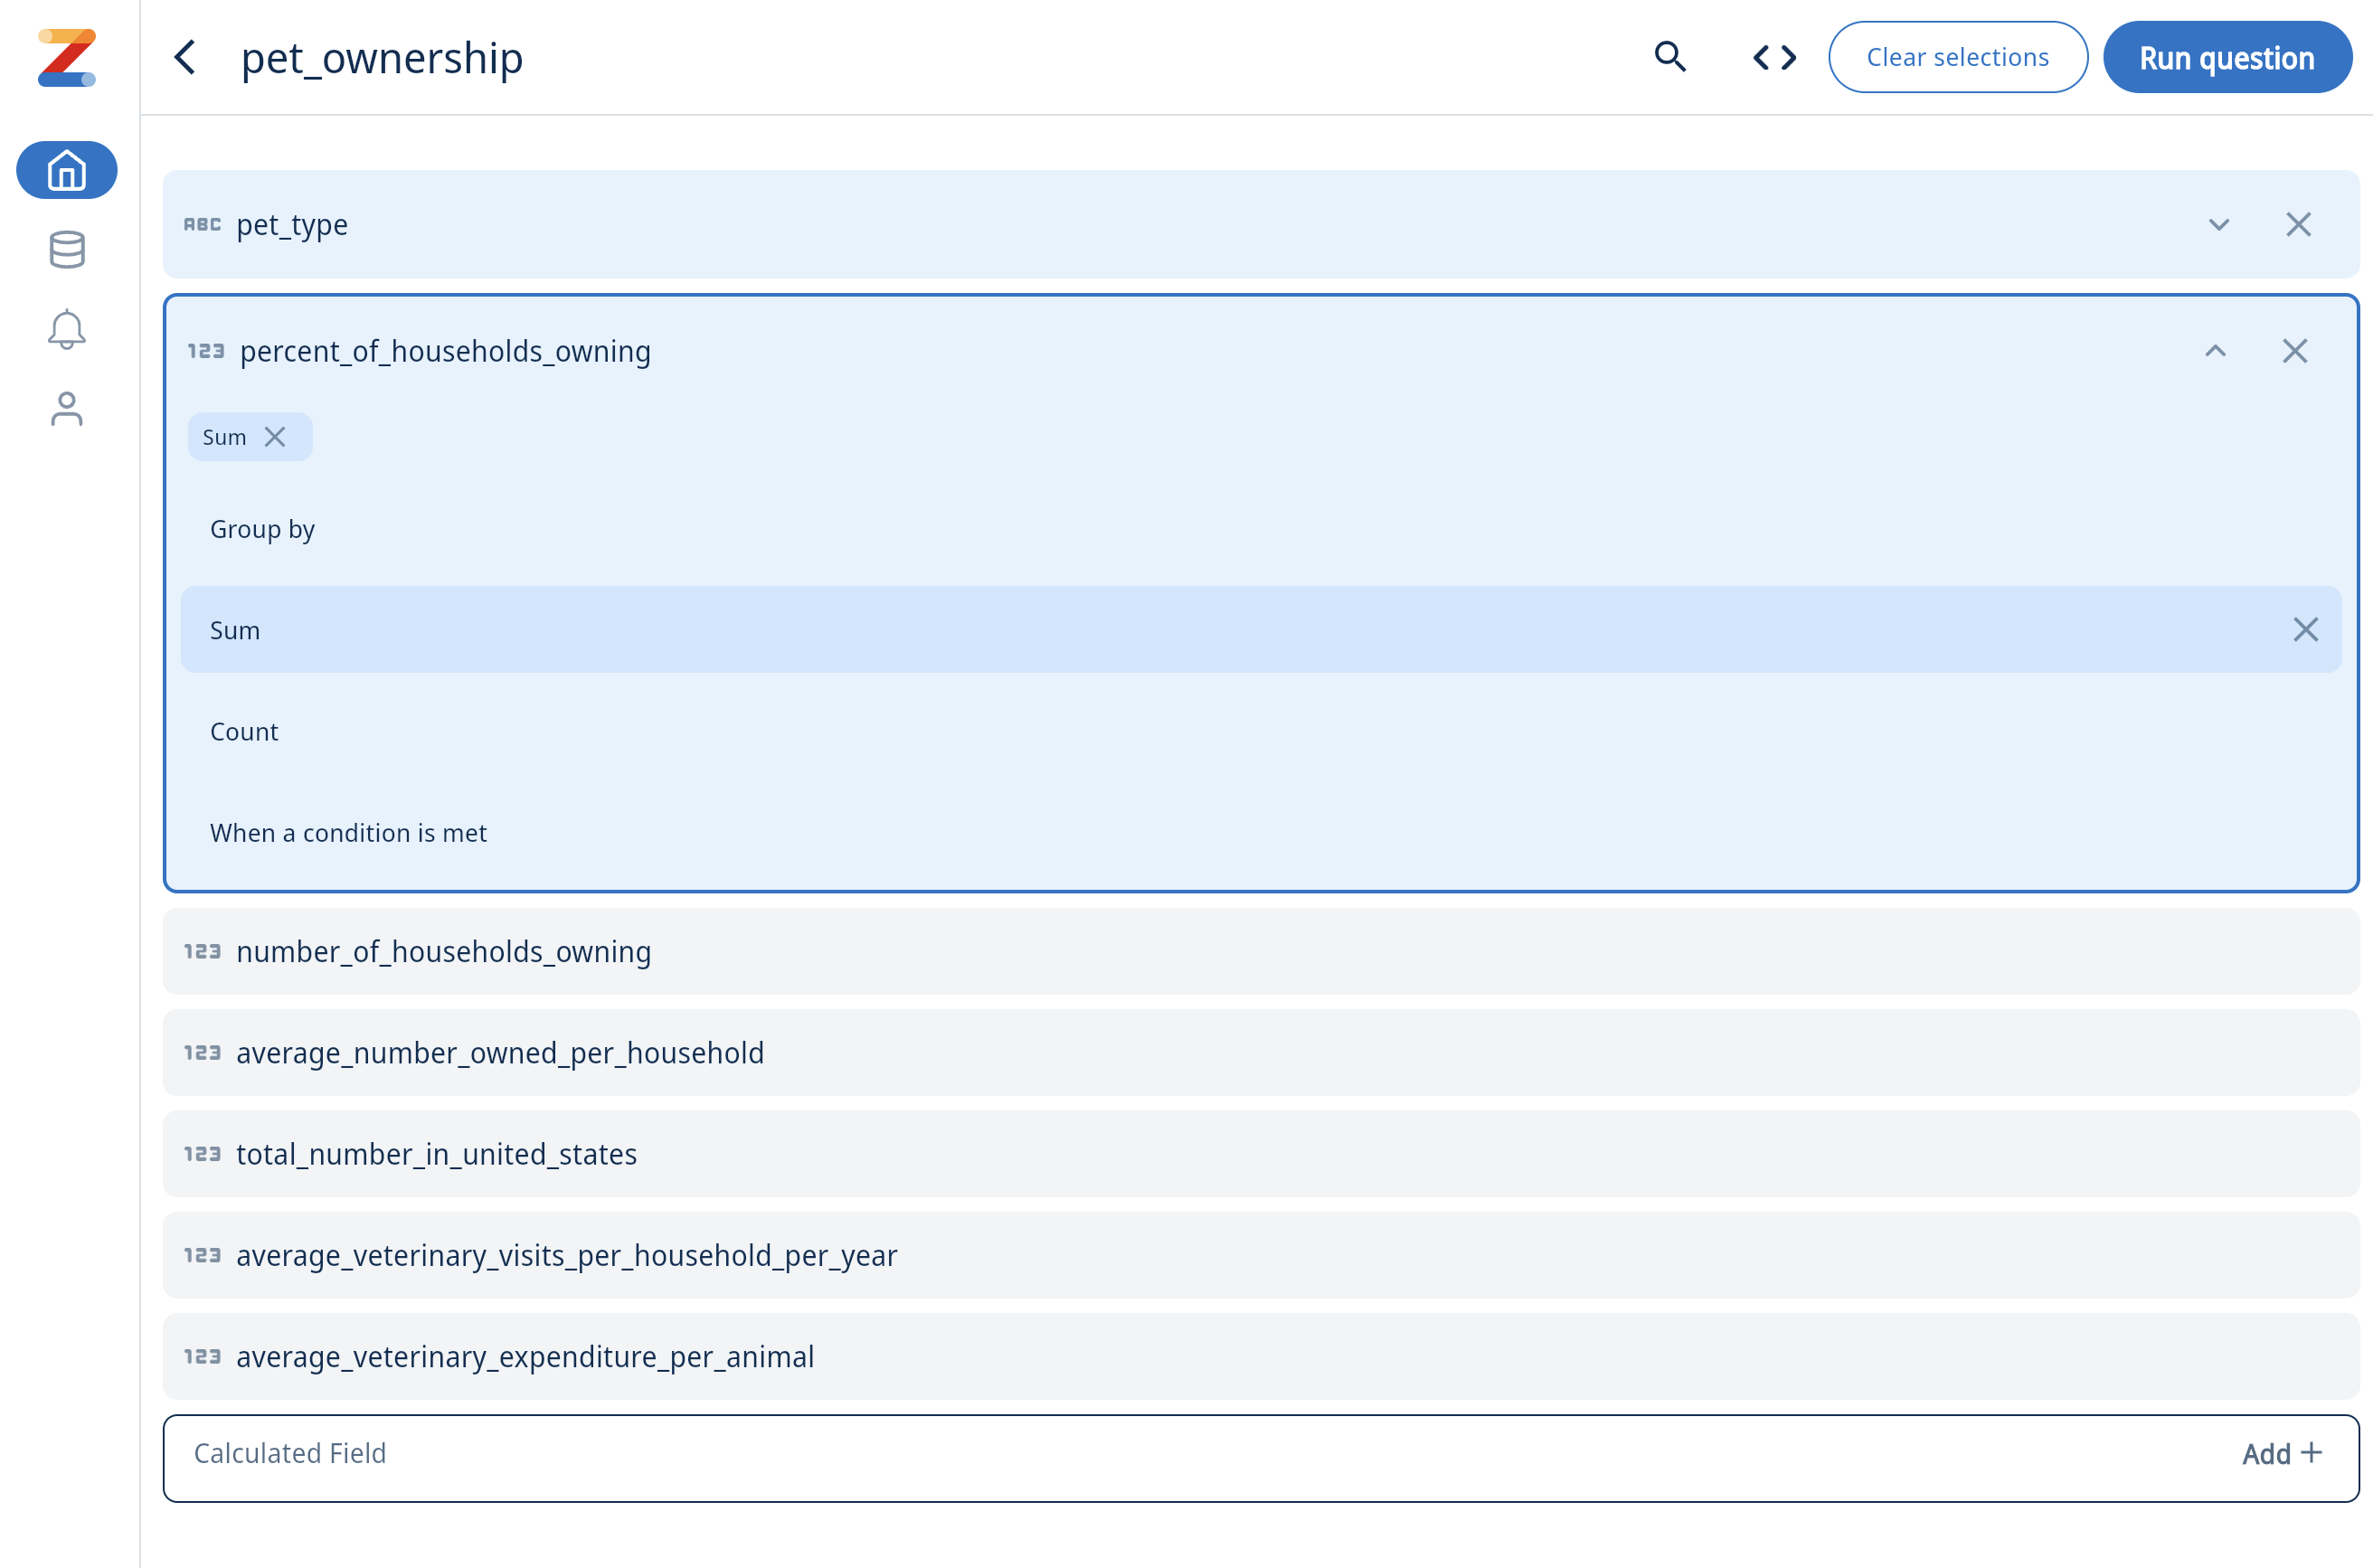Click the home icon in the sidebar
The image size is (2373, 1568).
(x=66, y=170)
